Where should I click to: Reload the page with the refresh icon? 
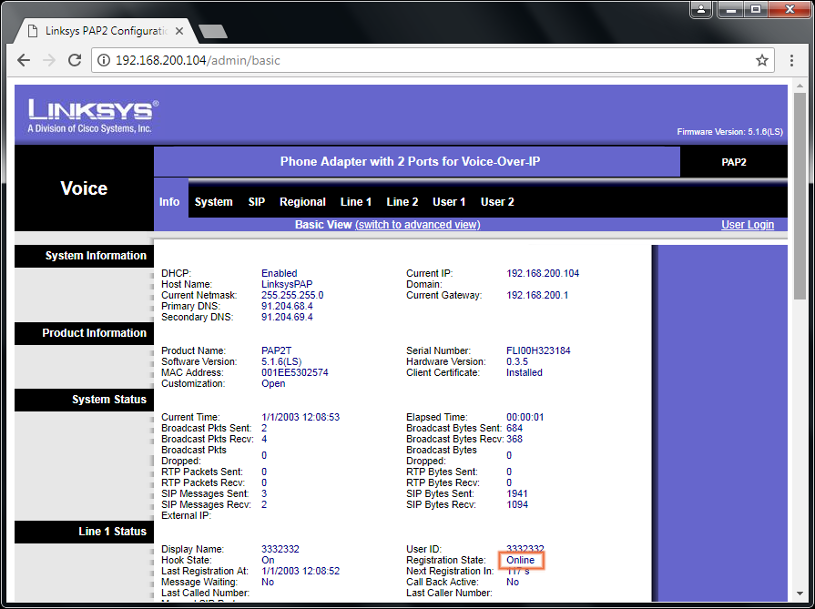click(x=75, y=60)
